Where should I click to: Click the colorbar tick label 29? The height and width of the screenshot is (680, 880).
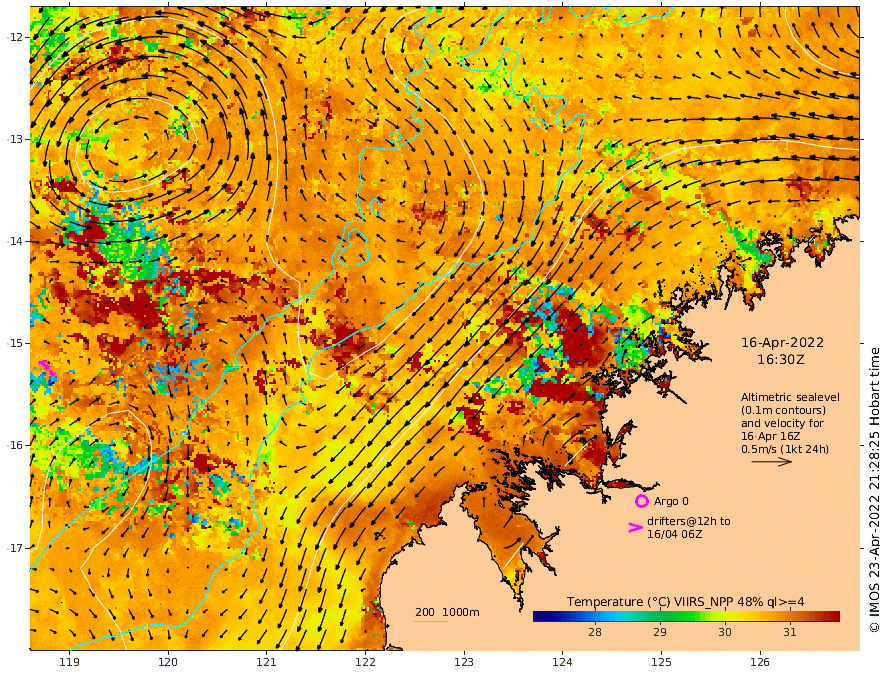pos(660,632)
